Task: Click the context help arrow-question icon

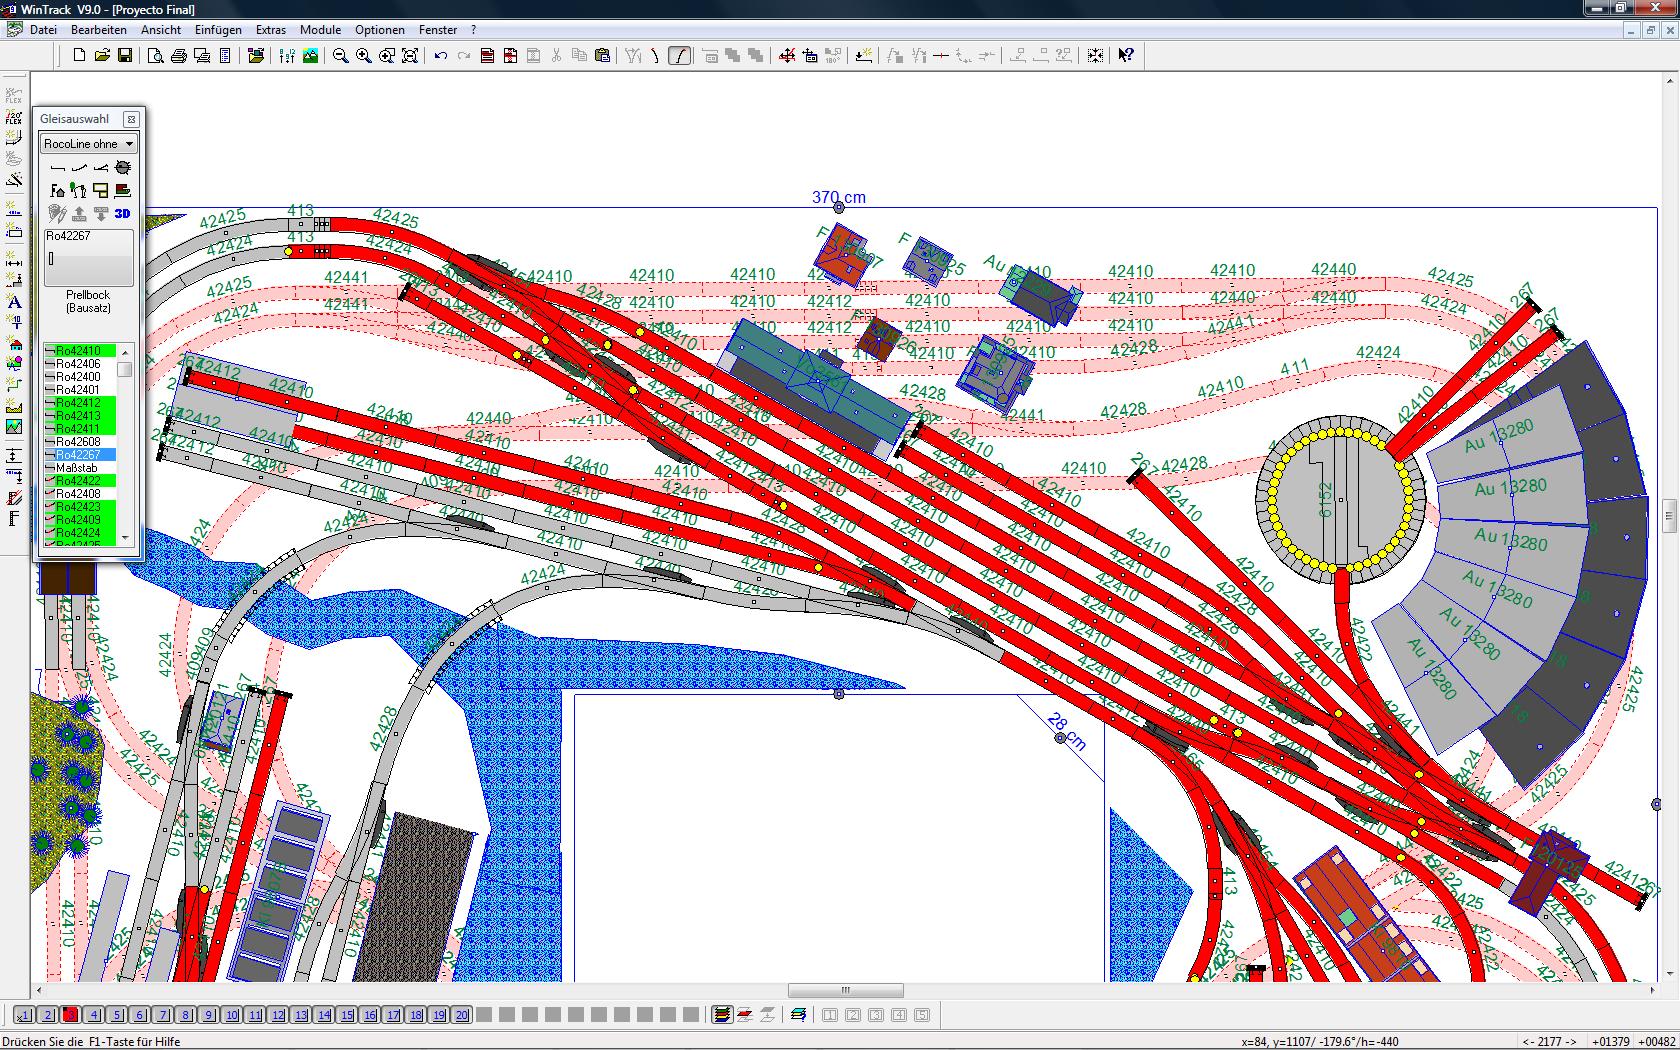Action: 1126,56
